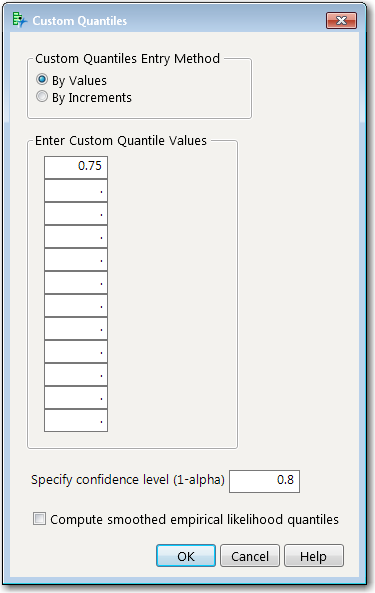Click the sixth quantile value field

(x=76, y=283)
